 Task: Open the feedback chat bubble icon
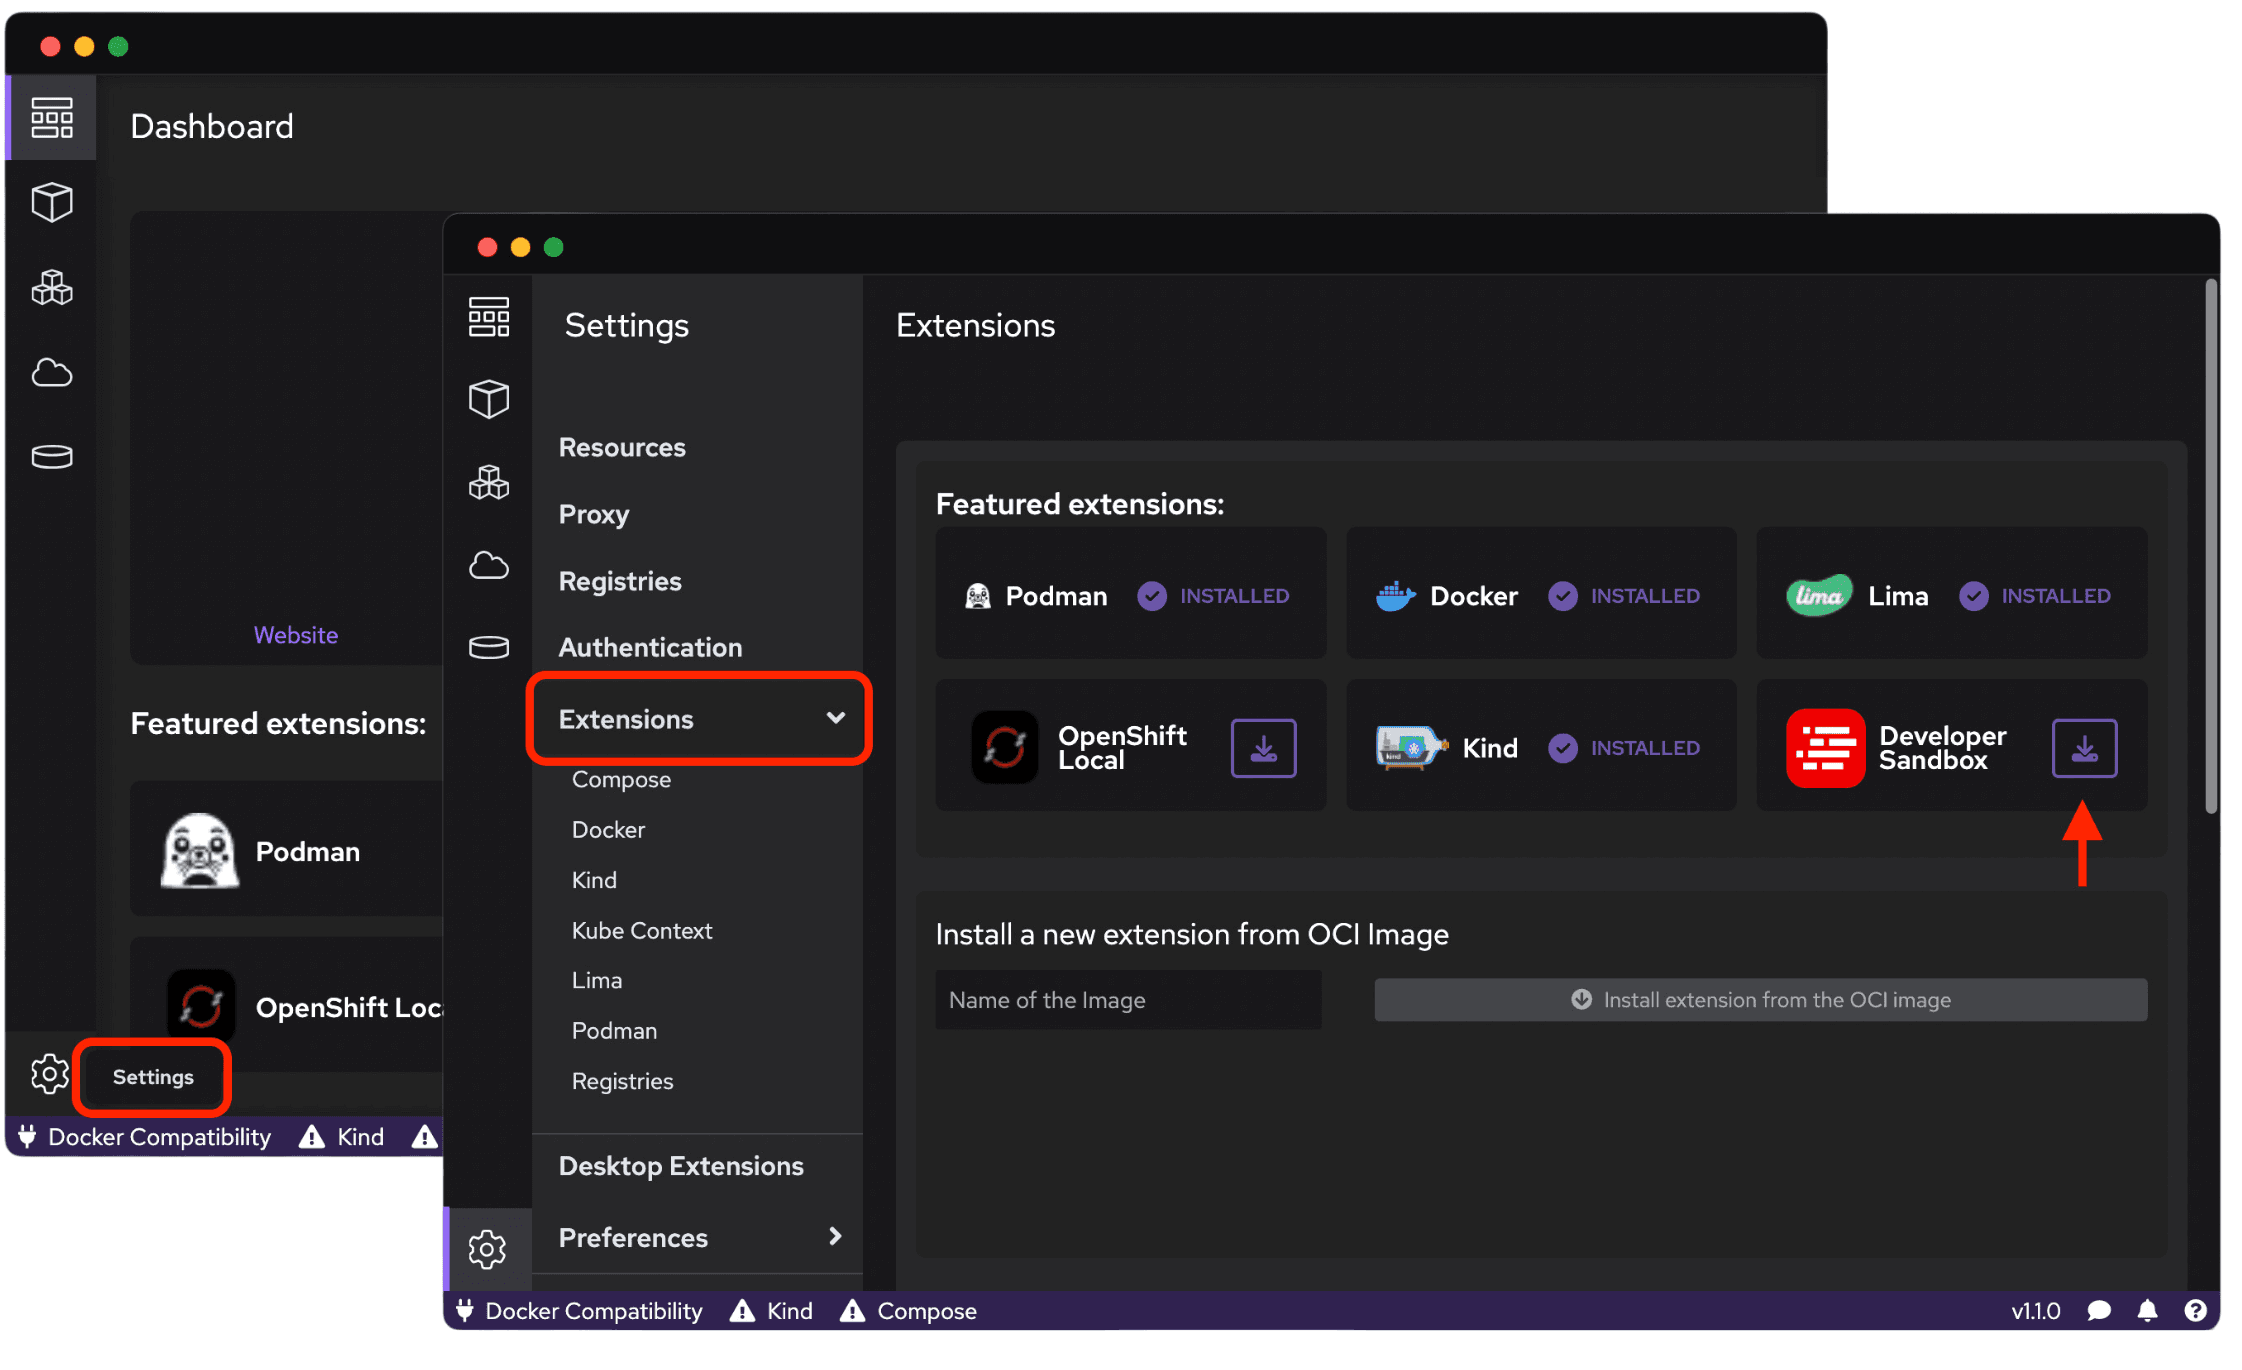2099,1311
